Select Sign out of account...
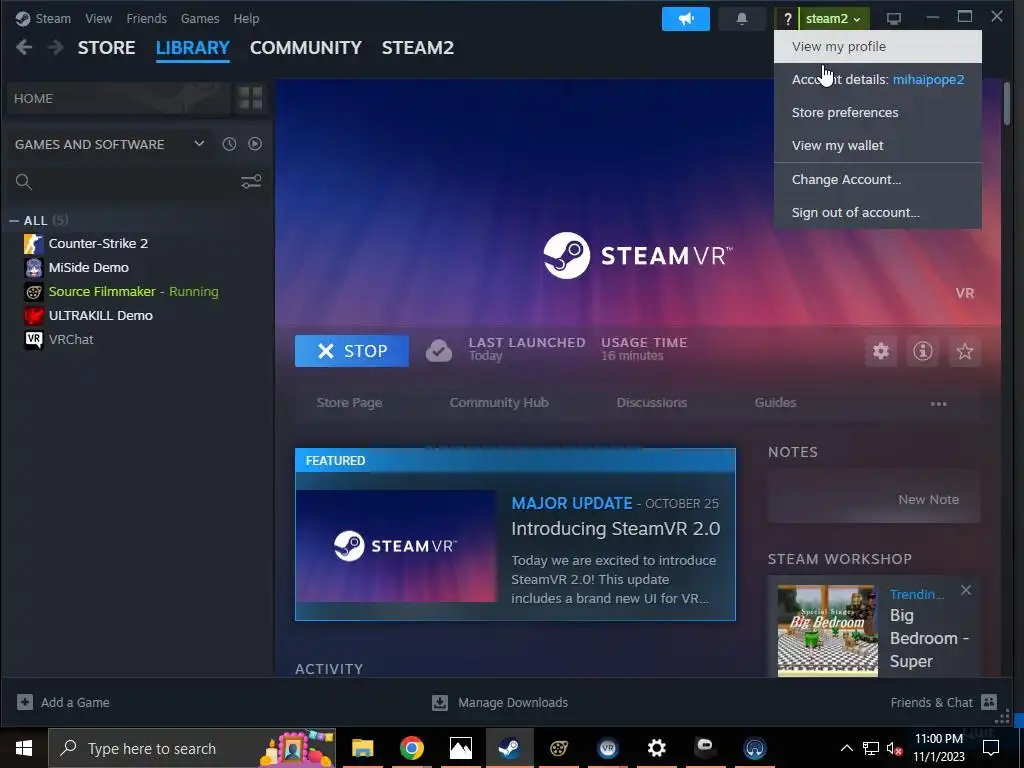This screenshot has width=1024, height=768. pyautogui.click(x=878, y=212)
